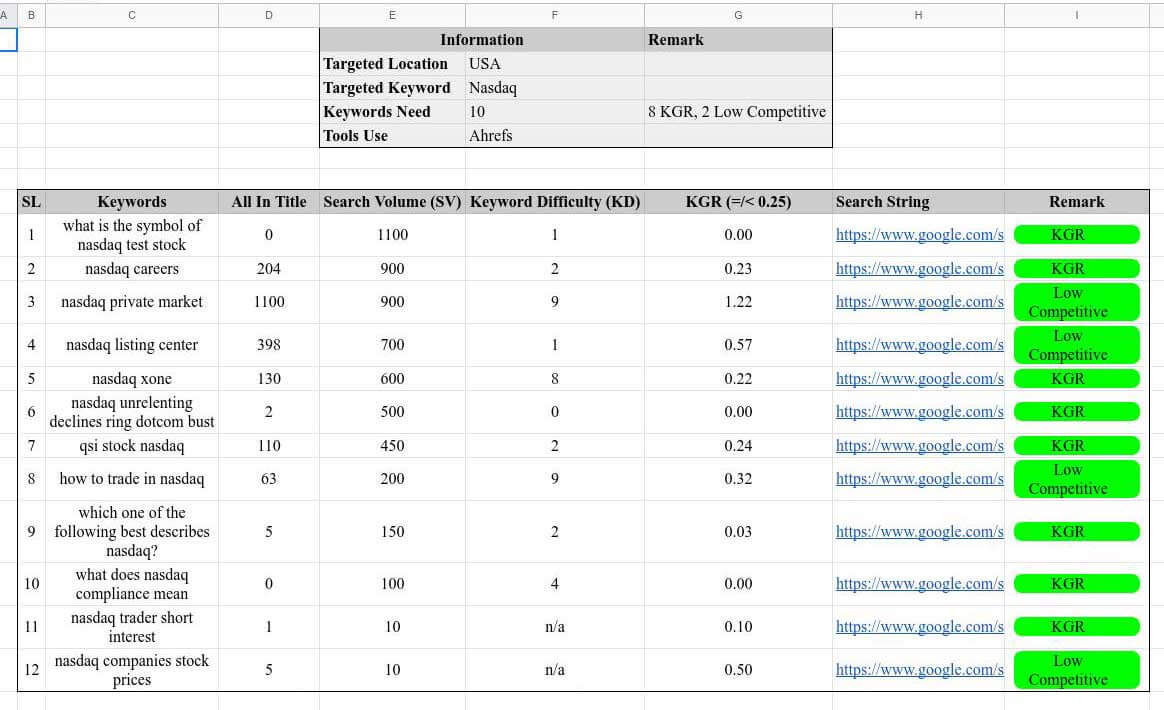Select column header E

coord(391,15)
